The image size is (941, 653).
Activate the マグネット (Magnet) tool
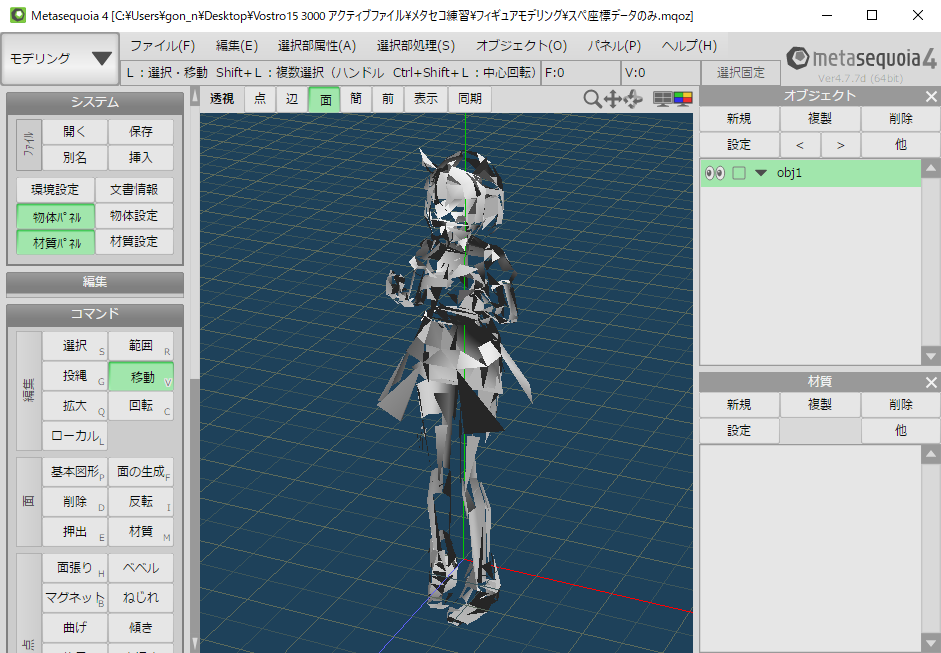[x=75, y=596]
